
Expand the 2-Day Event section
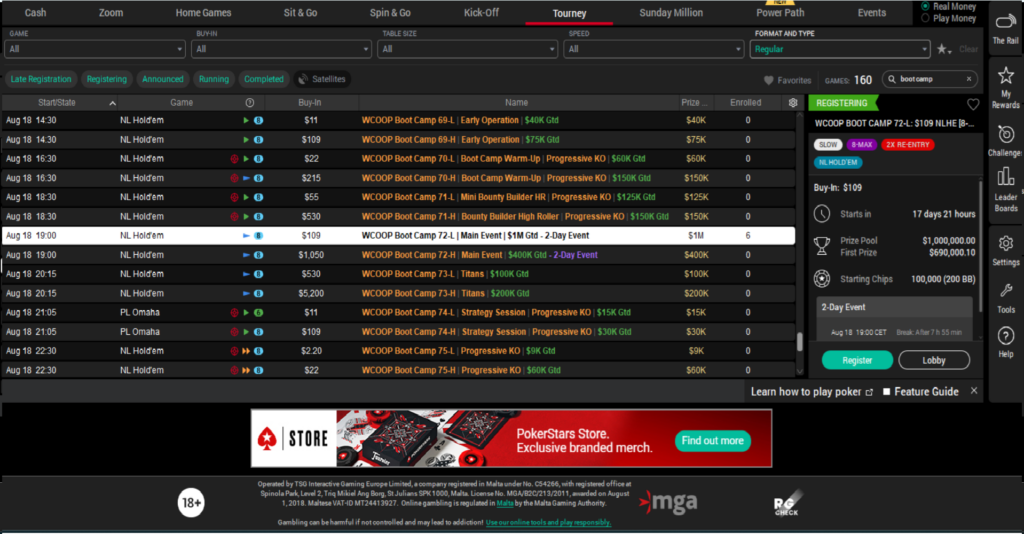pos(894,307)
